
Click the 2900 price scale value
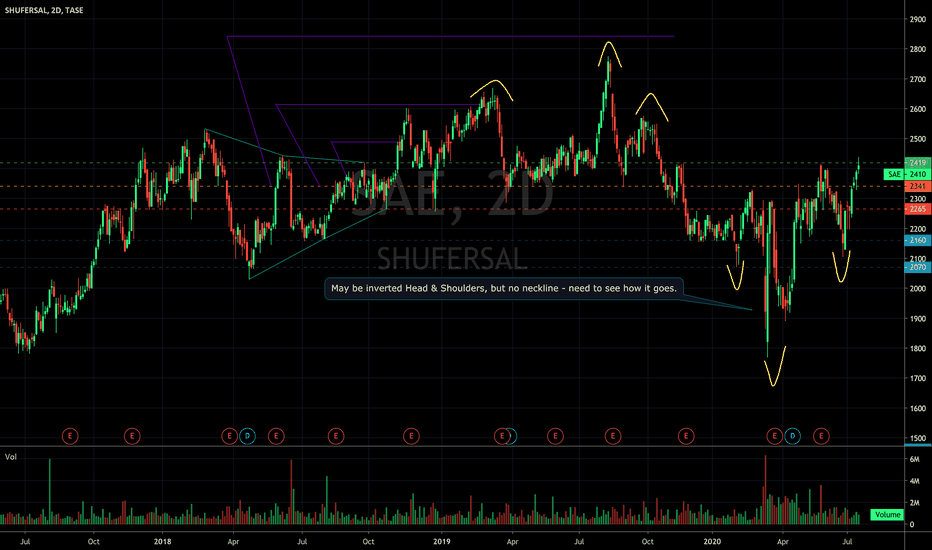(918, 19)
